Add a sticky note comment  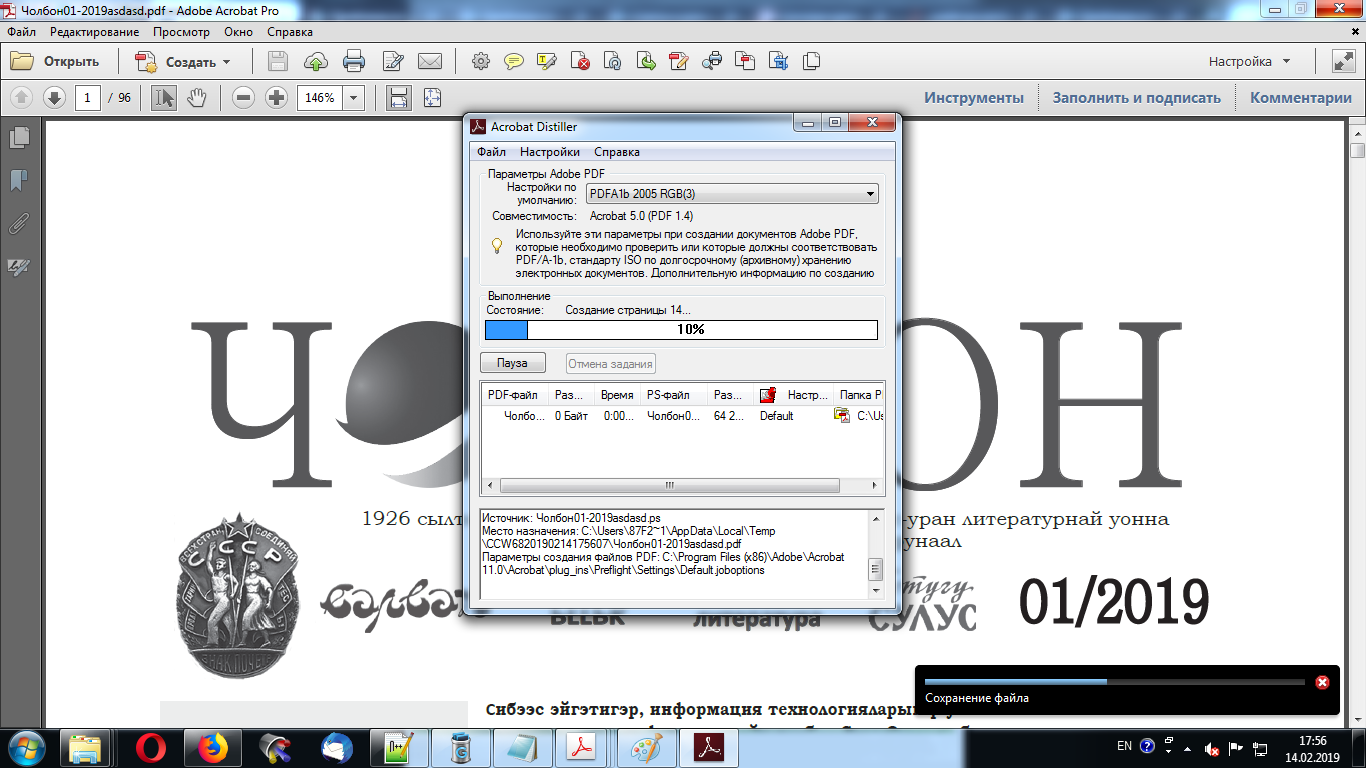click(514, 62)
